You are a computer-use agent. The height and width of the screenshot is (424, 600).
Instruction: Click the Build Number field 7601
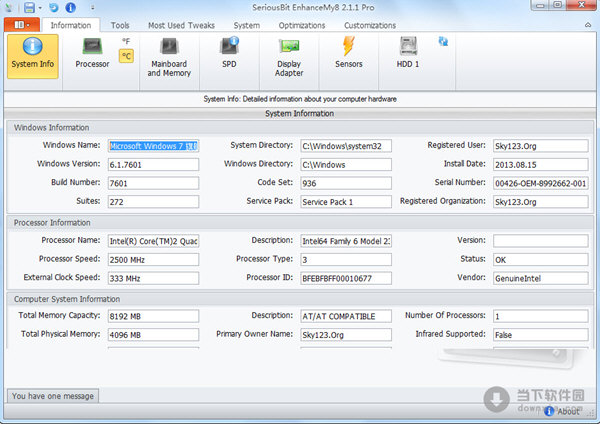(x=153, y=183)
